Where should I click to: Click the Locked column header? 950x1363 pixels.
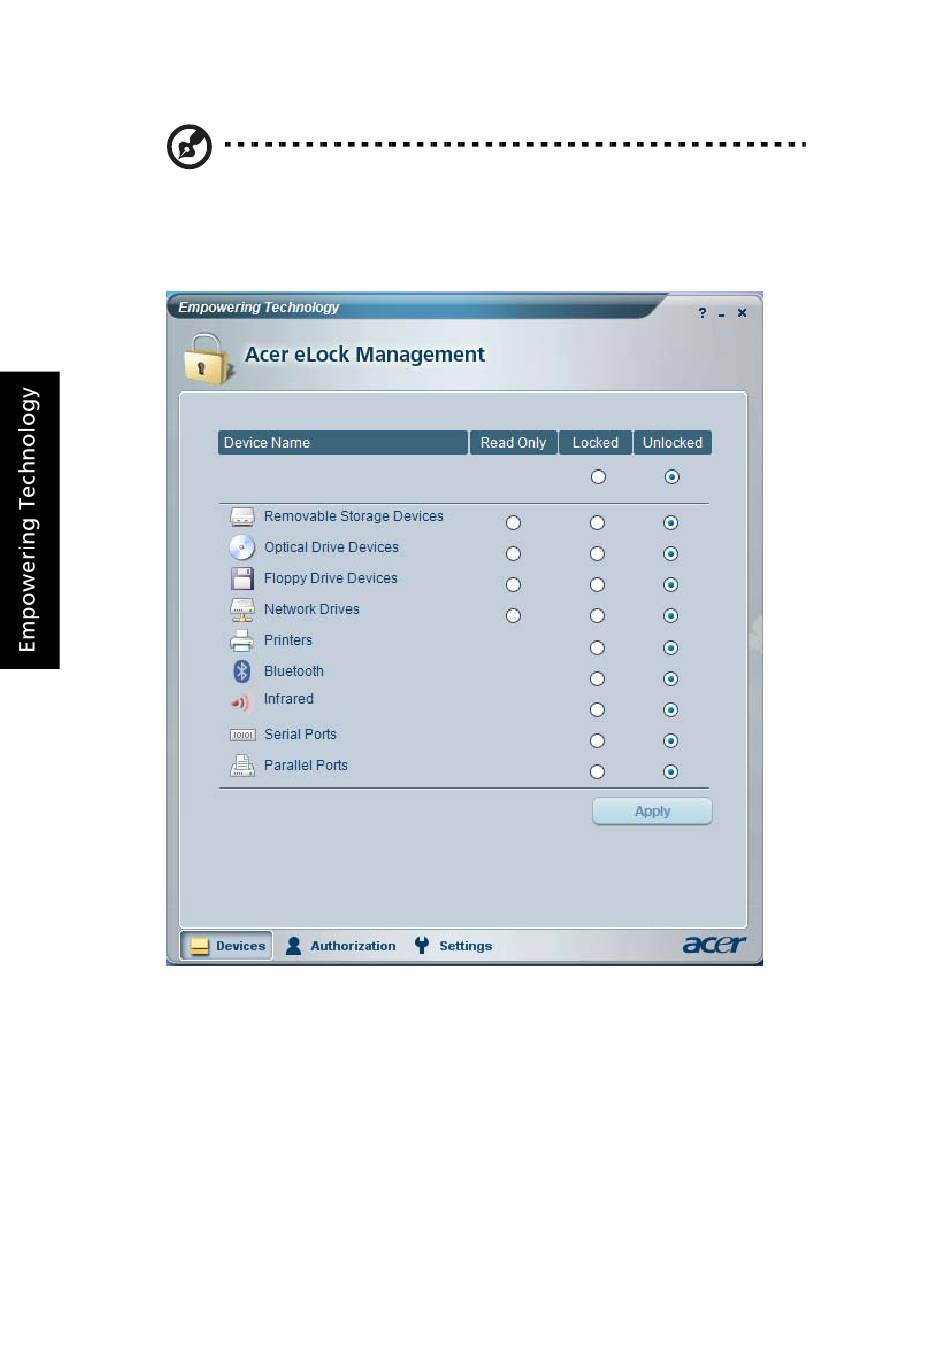(596, 443)
